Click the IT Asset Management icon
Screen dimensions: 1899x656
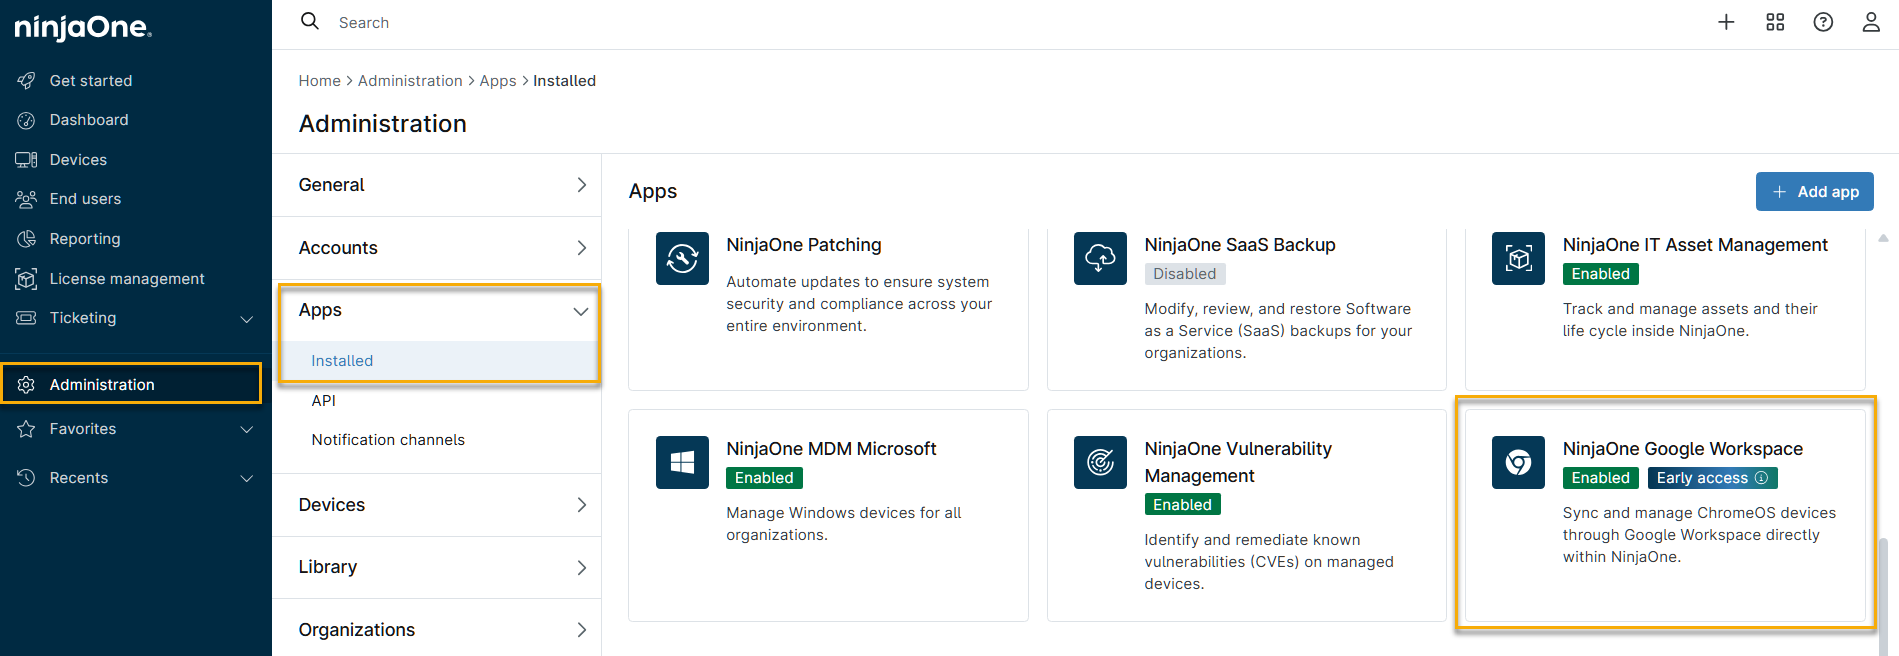(1518, 258)
